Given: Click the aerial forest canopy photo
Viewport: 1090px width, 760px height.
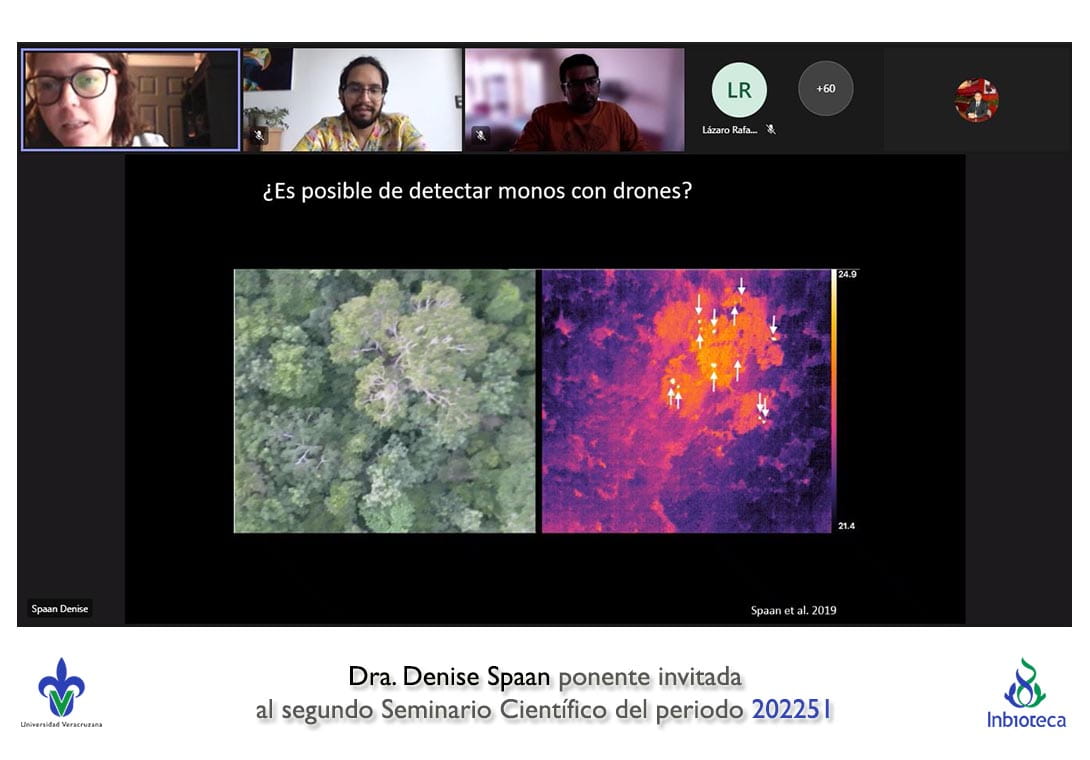Looking at the screenshot, I should point(385,400).
